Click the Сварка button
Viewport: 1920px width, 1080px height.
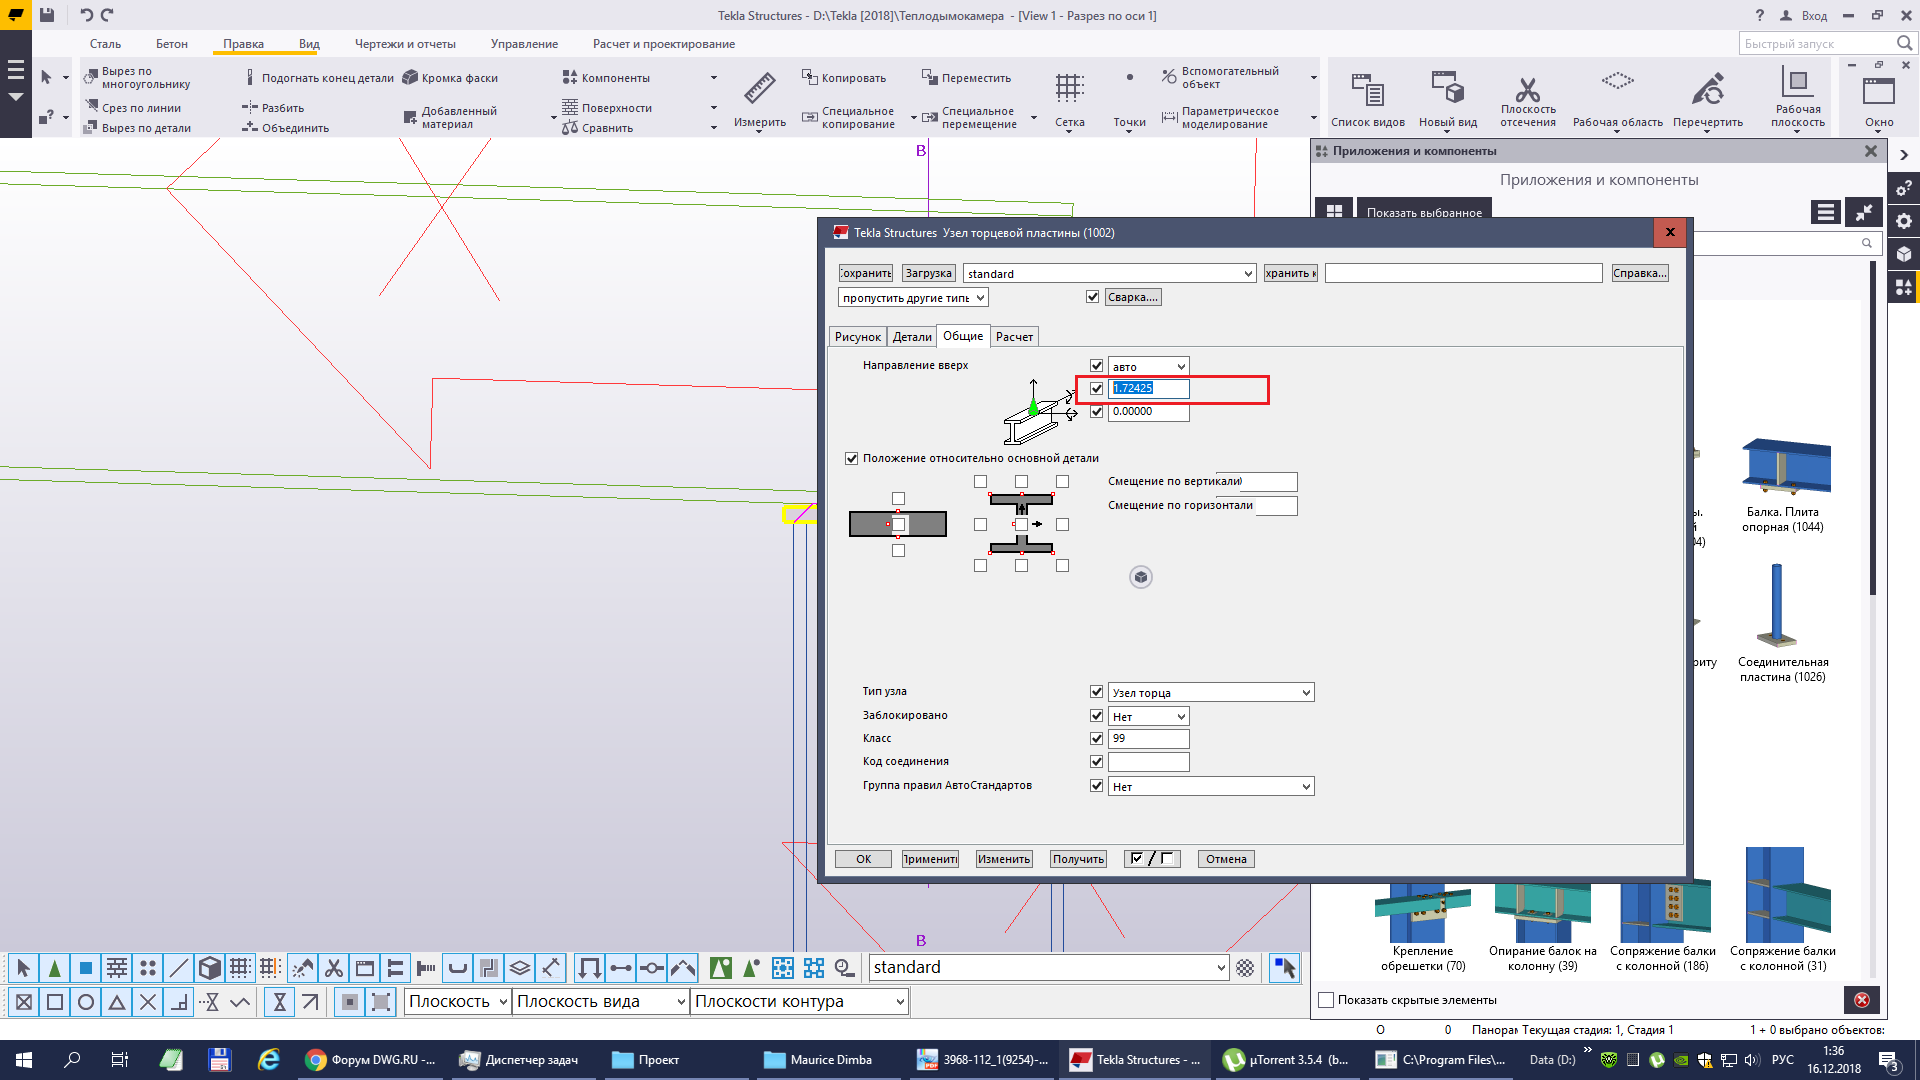pos(1133,297)
